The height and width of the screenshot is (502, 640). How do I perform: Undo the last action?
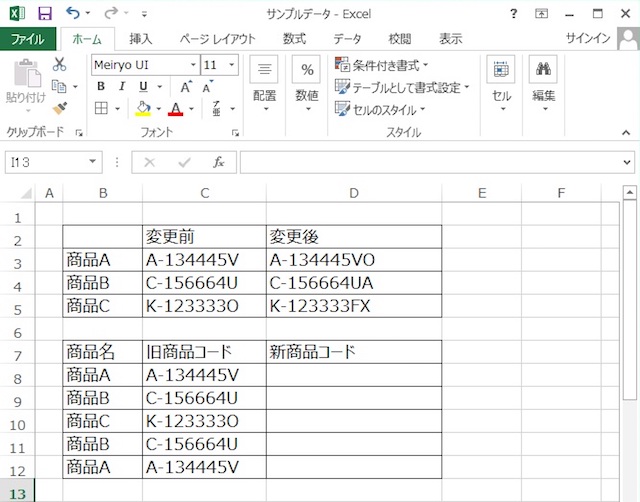point(73,13)
